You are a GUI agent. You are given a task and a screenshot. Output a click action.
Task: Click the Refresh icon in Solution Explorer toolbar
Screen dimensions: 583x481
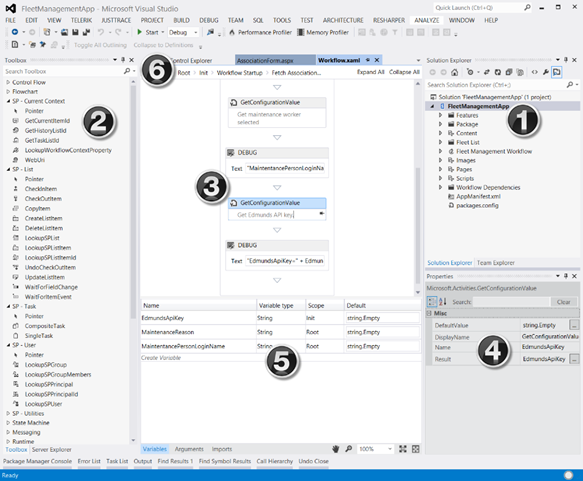tap(497, 72)
